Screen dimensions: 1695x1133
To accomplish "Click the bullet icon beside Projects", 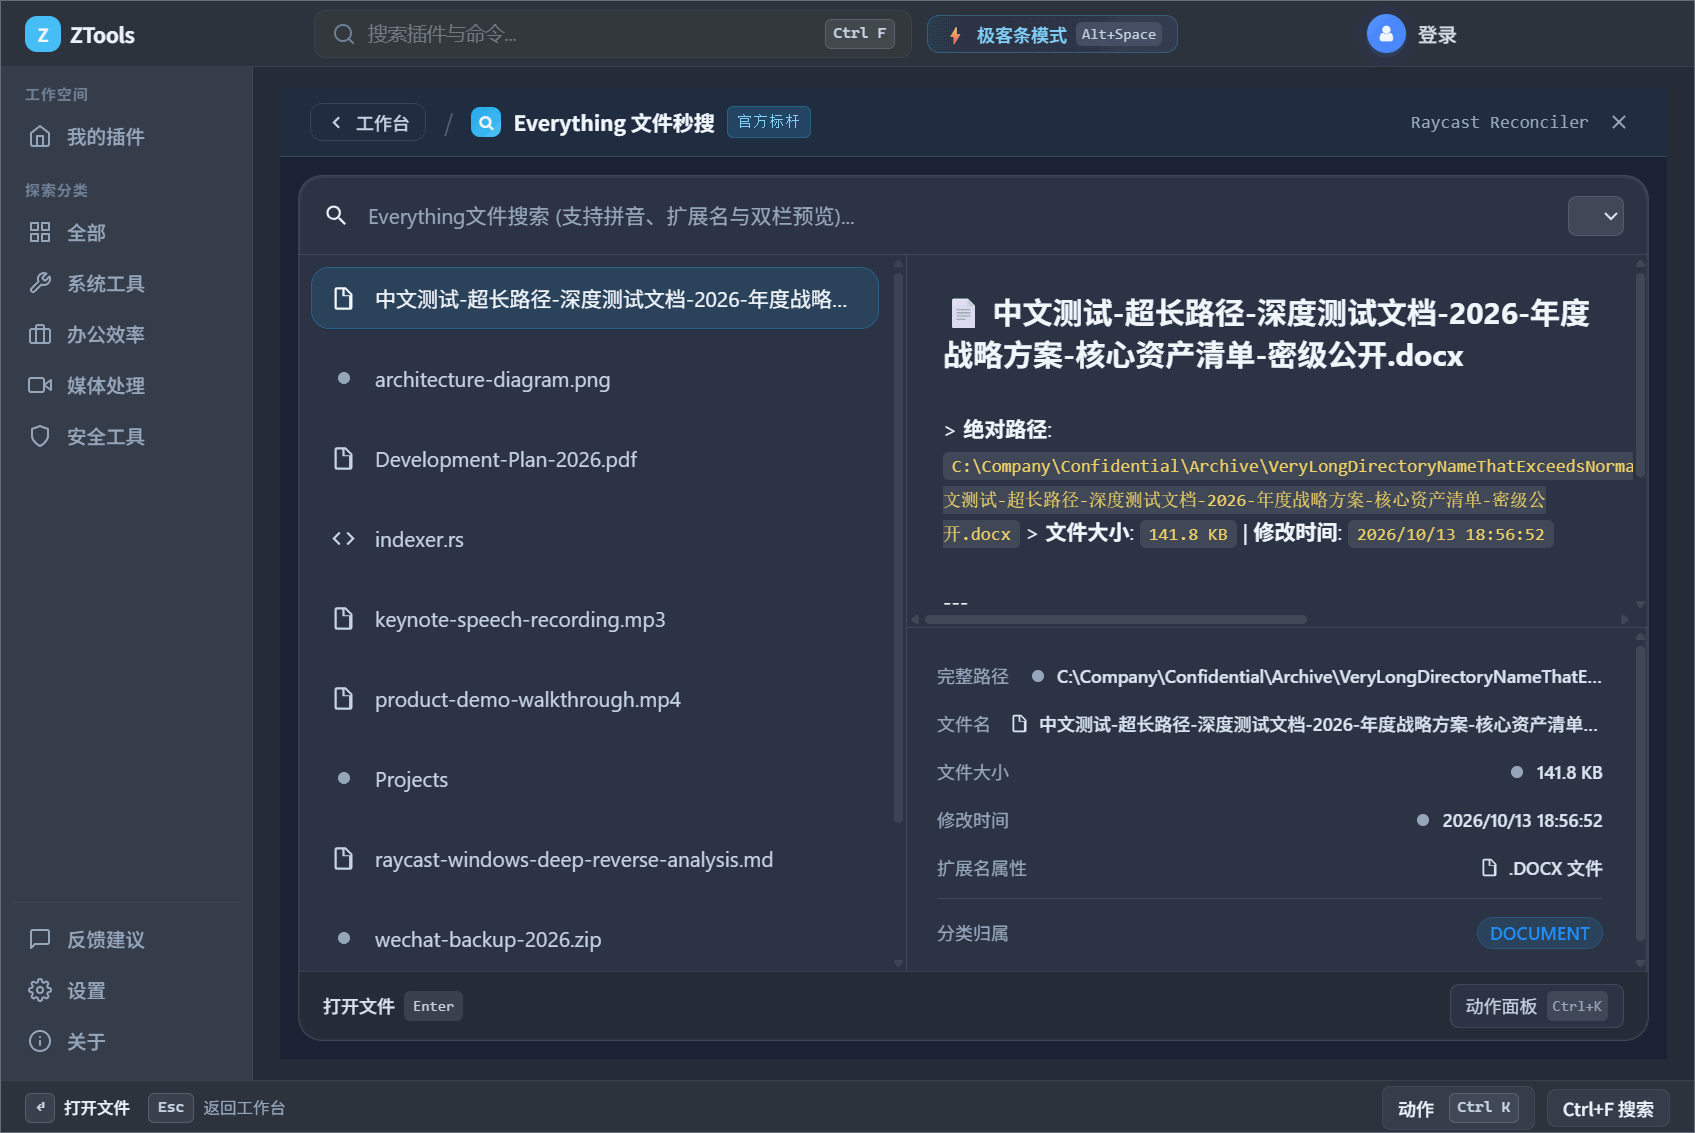I will (344, 779).
